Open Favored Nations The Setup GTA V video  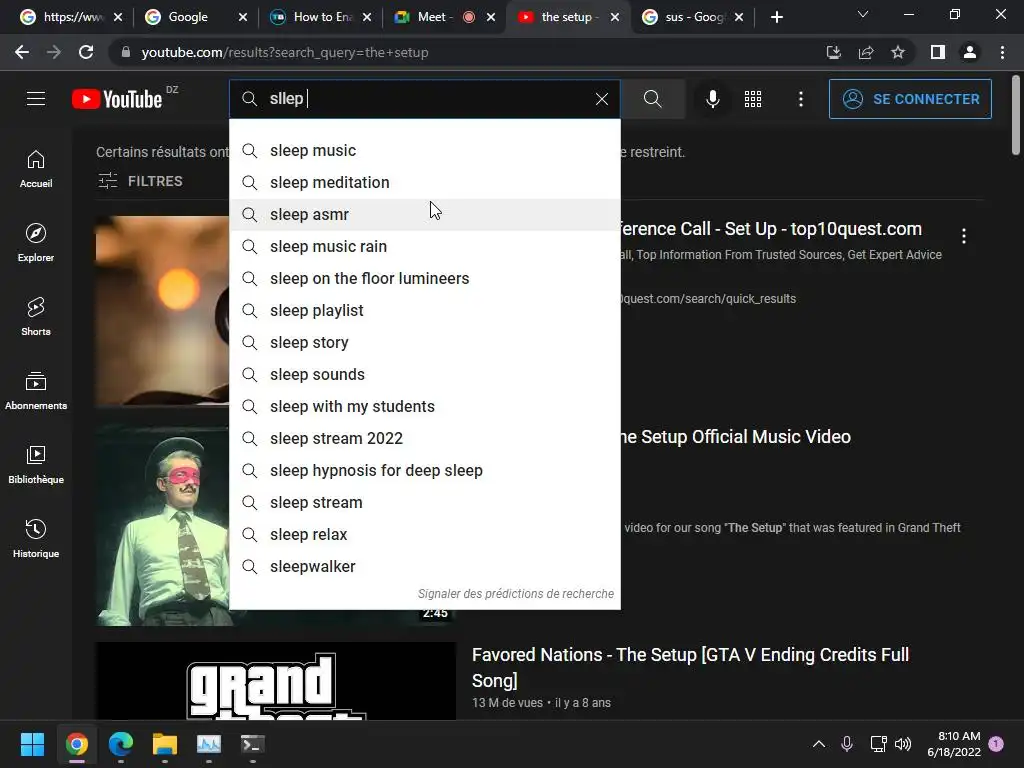coord(690,667)
